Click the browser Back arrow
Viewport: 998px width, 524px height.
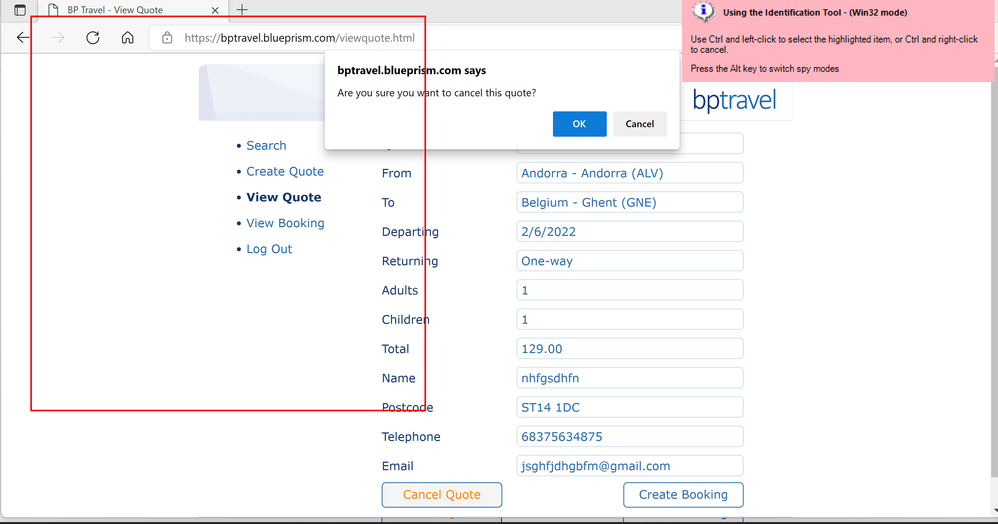(x=23, y=38)
